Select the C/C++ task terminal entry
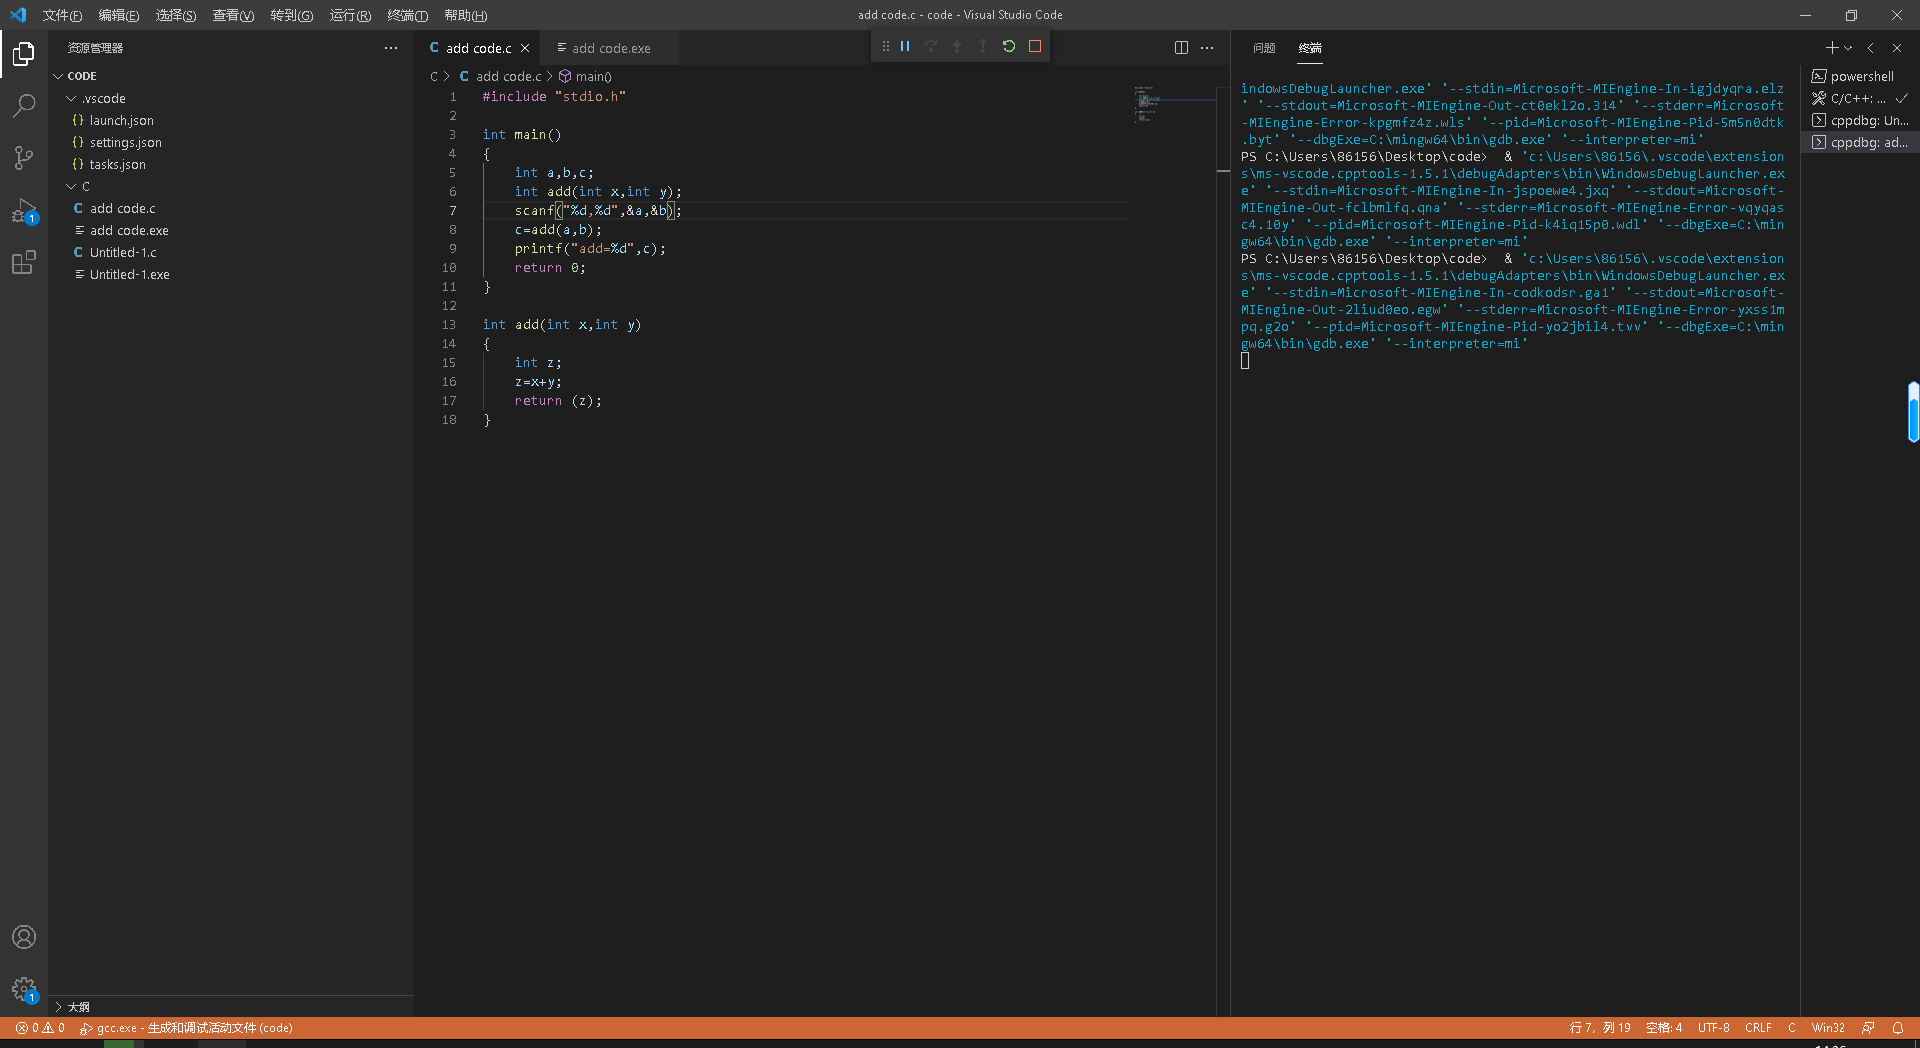The height and width of the screenshot is (1048, 1920). point(1860,98)
